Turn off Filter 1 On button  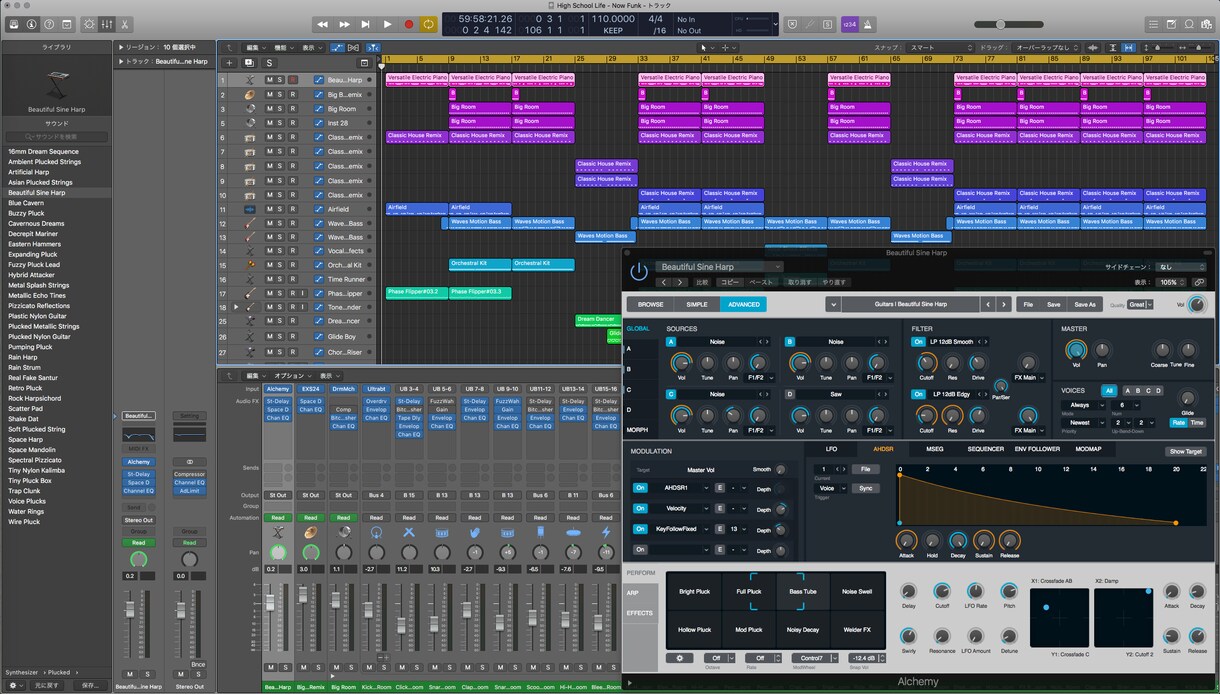click(918, 342)
